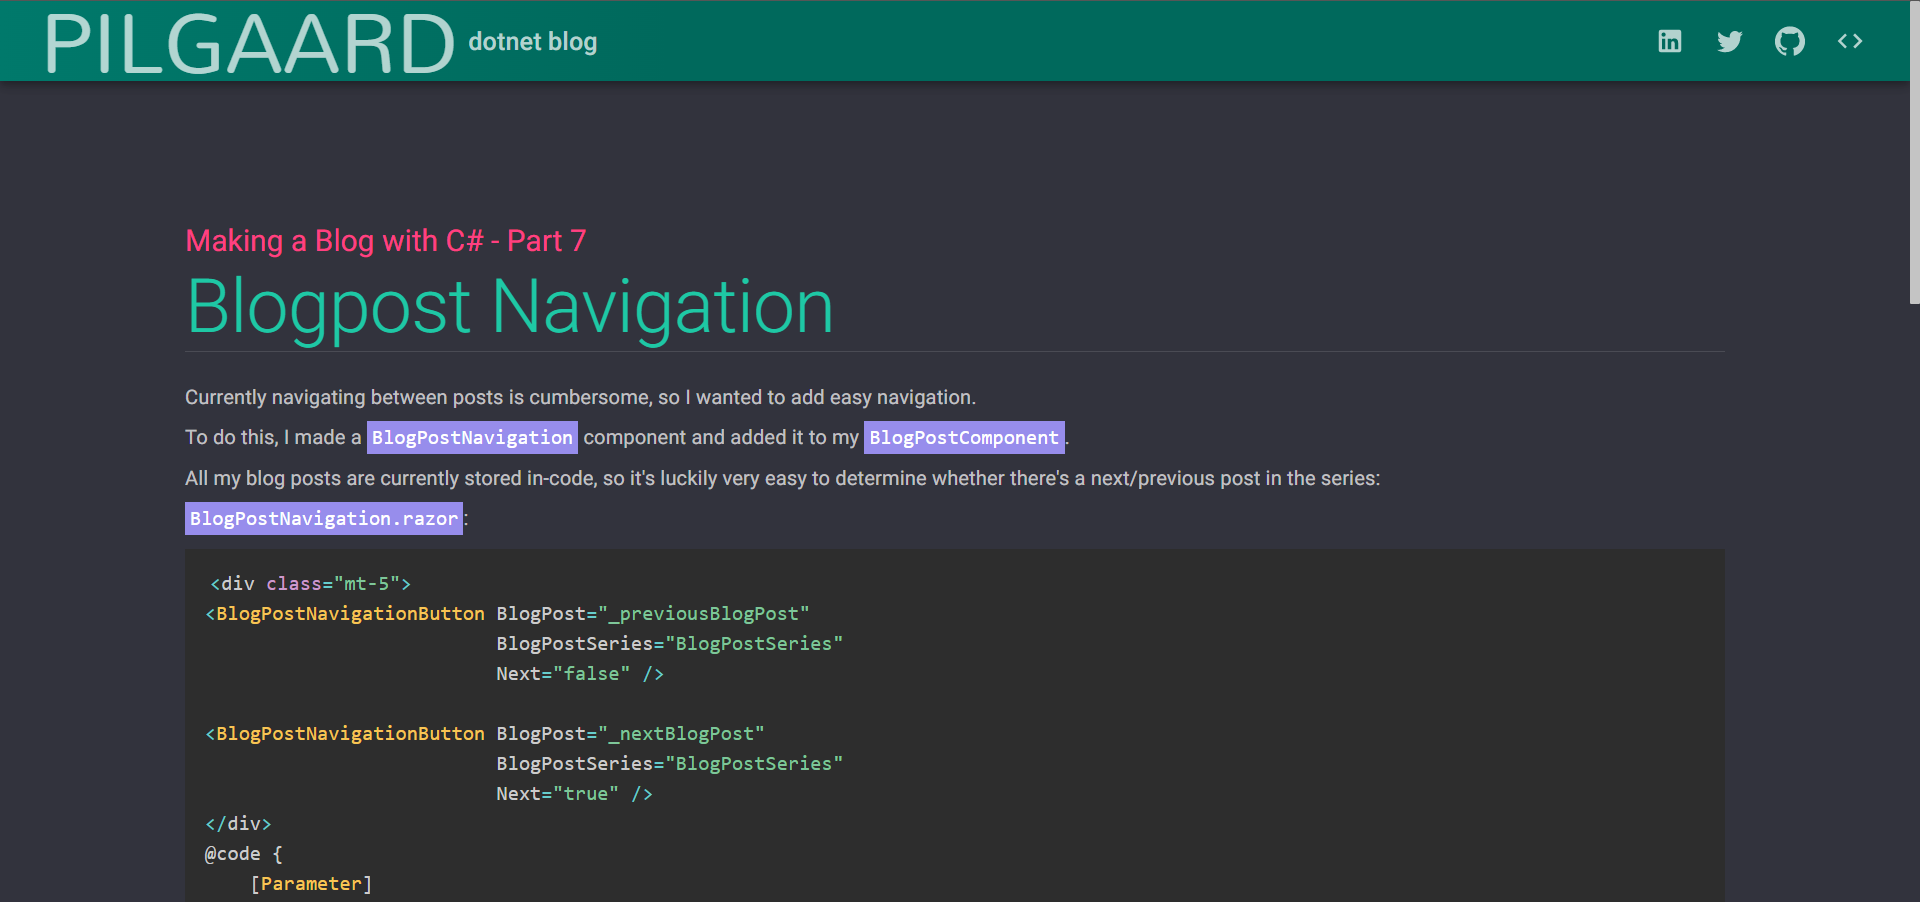Click the source code brackets icon
The image size is (1920, 902).
(1849, 41)
